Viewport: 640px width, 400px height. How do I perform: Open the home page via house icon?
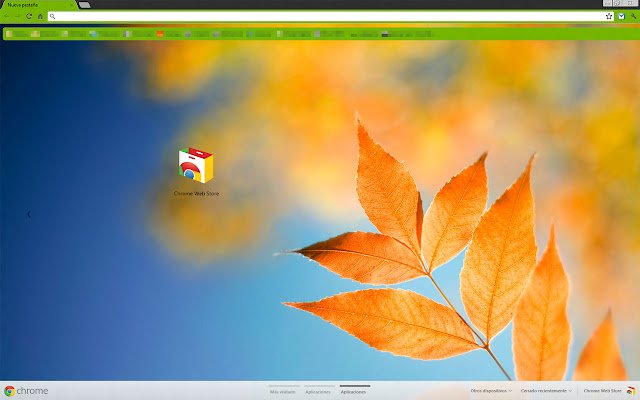pos(40,16)
